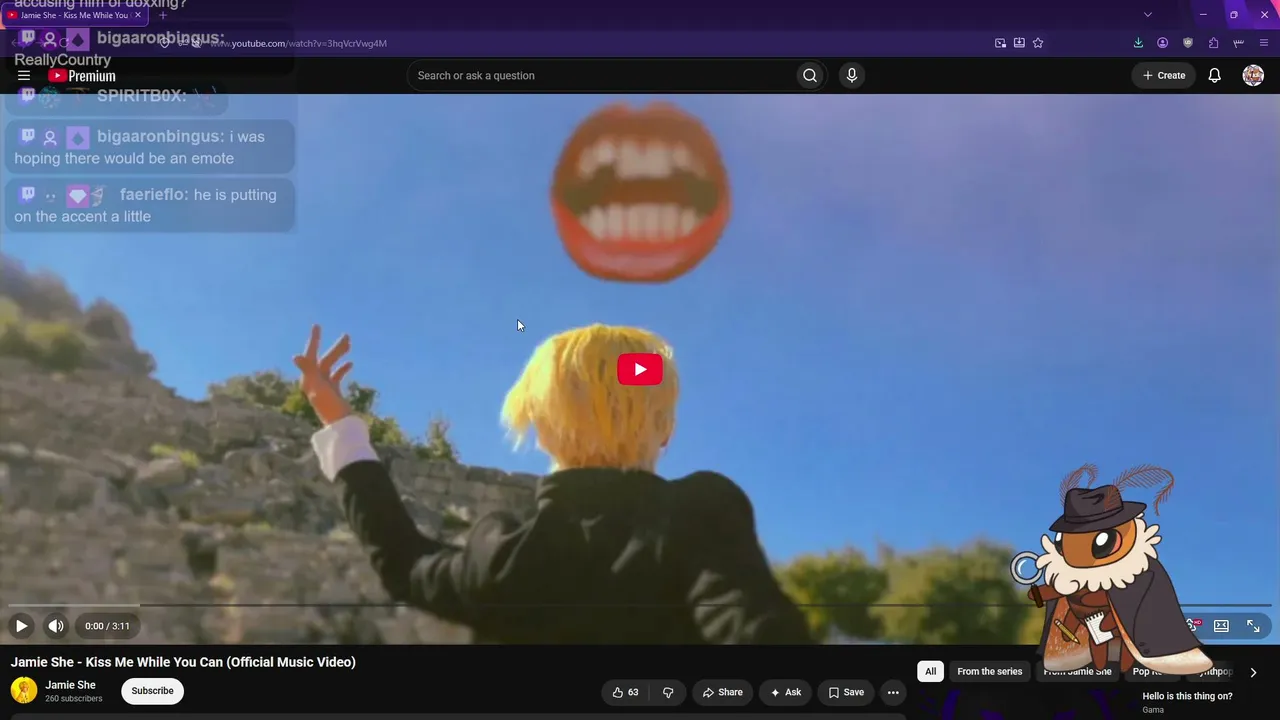Viewport: 1280px width, 720px height.
Task: Mute the video volume
Action: pos(56,626)
